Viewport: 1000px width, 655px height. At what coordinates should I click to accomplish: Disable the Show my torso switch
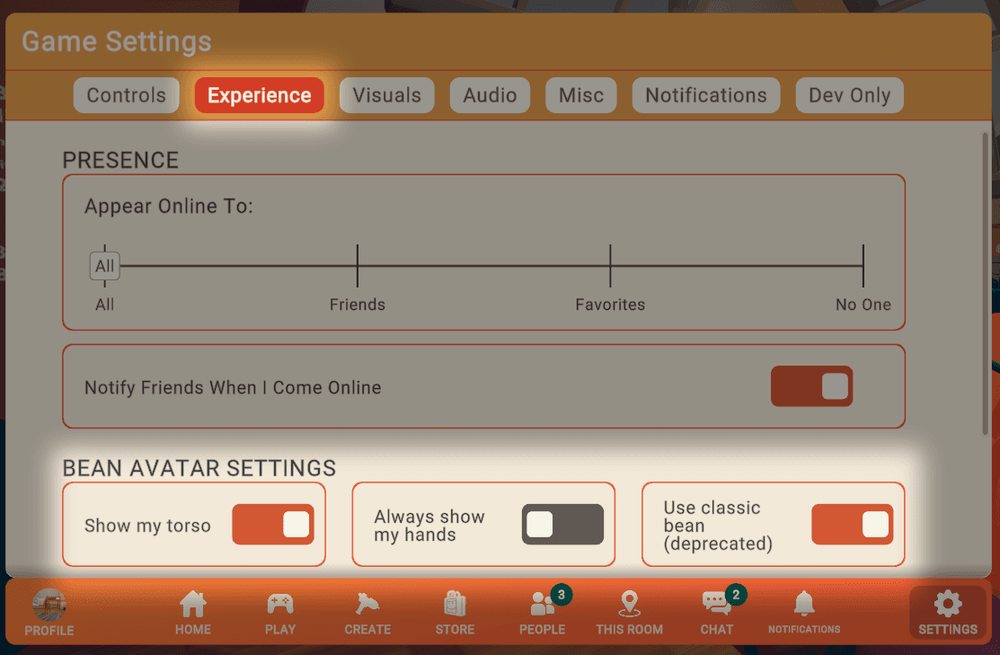click(273, 525)
